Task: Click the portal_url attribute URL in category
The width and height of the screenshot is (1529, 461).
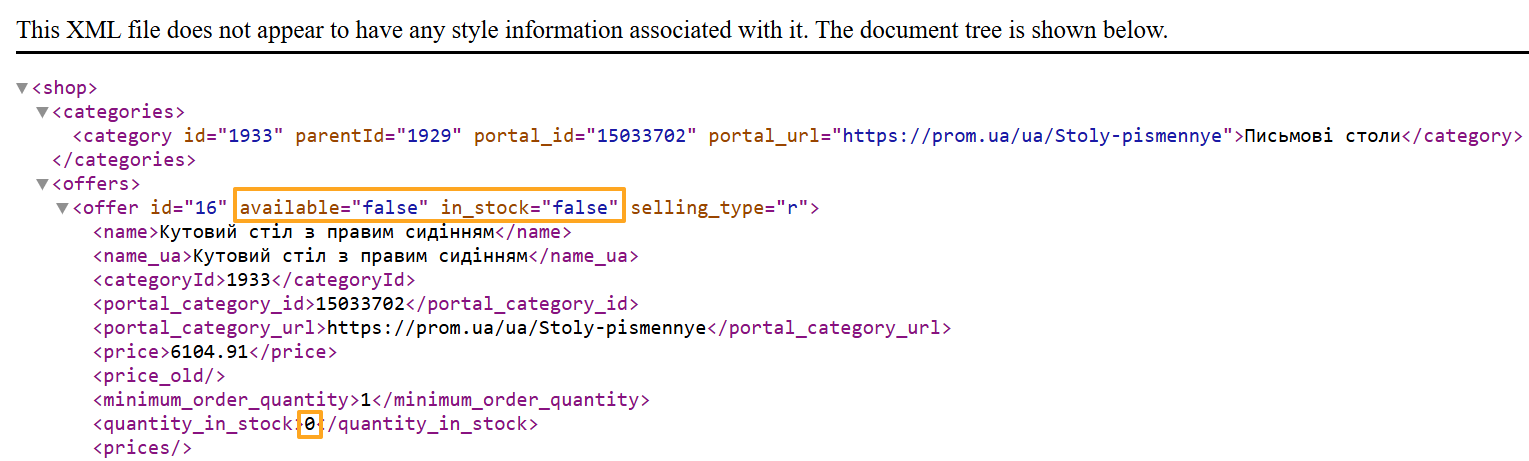Action: coord(1034,136)
